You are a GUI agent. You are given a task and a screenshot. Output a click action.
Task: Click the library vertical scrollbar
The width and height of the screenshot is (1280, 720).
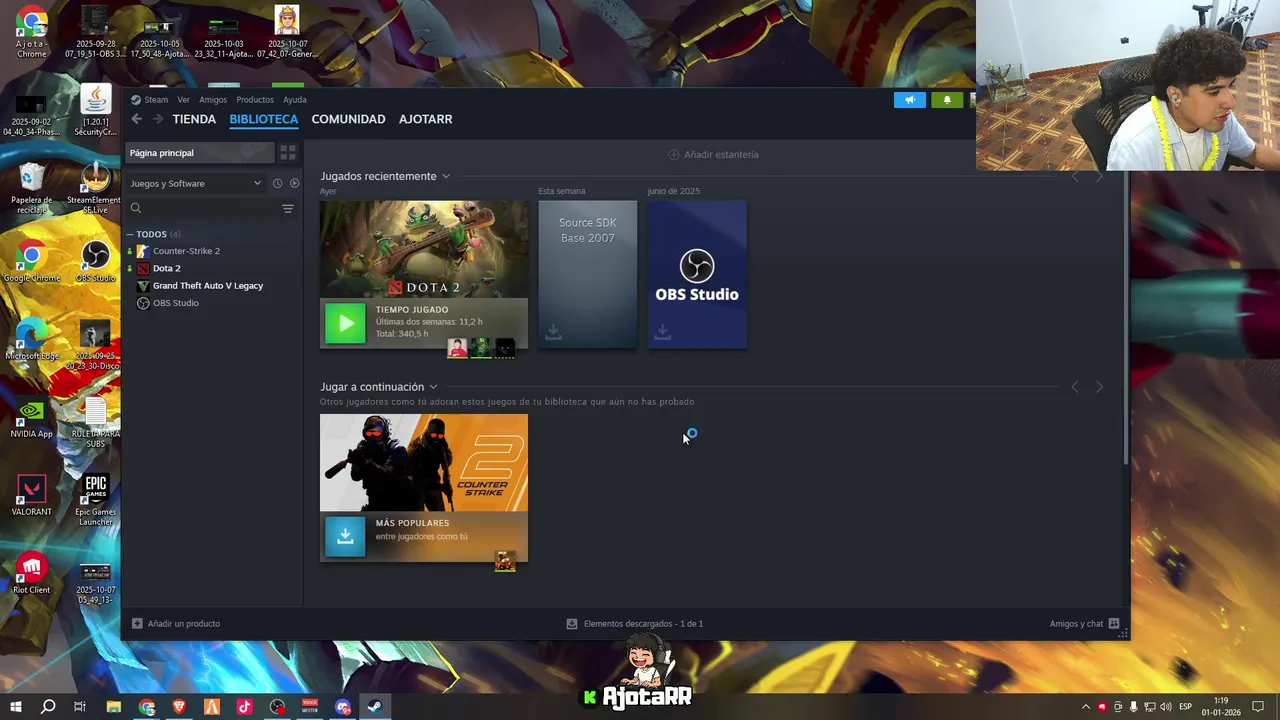[x=1127, y=318]
